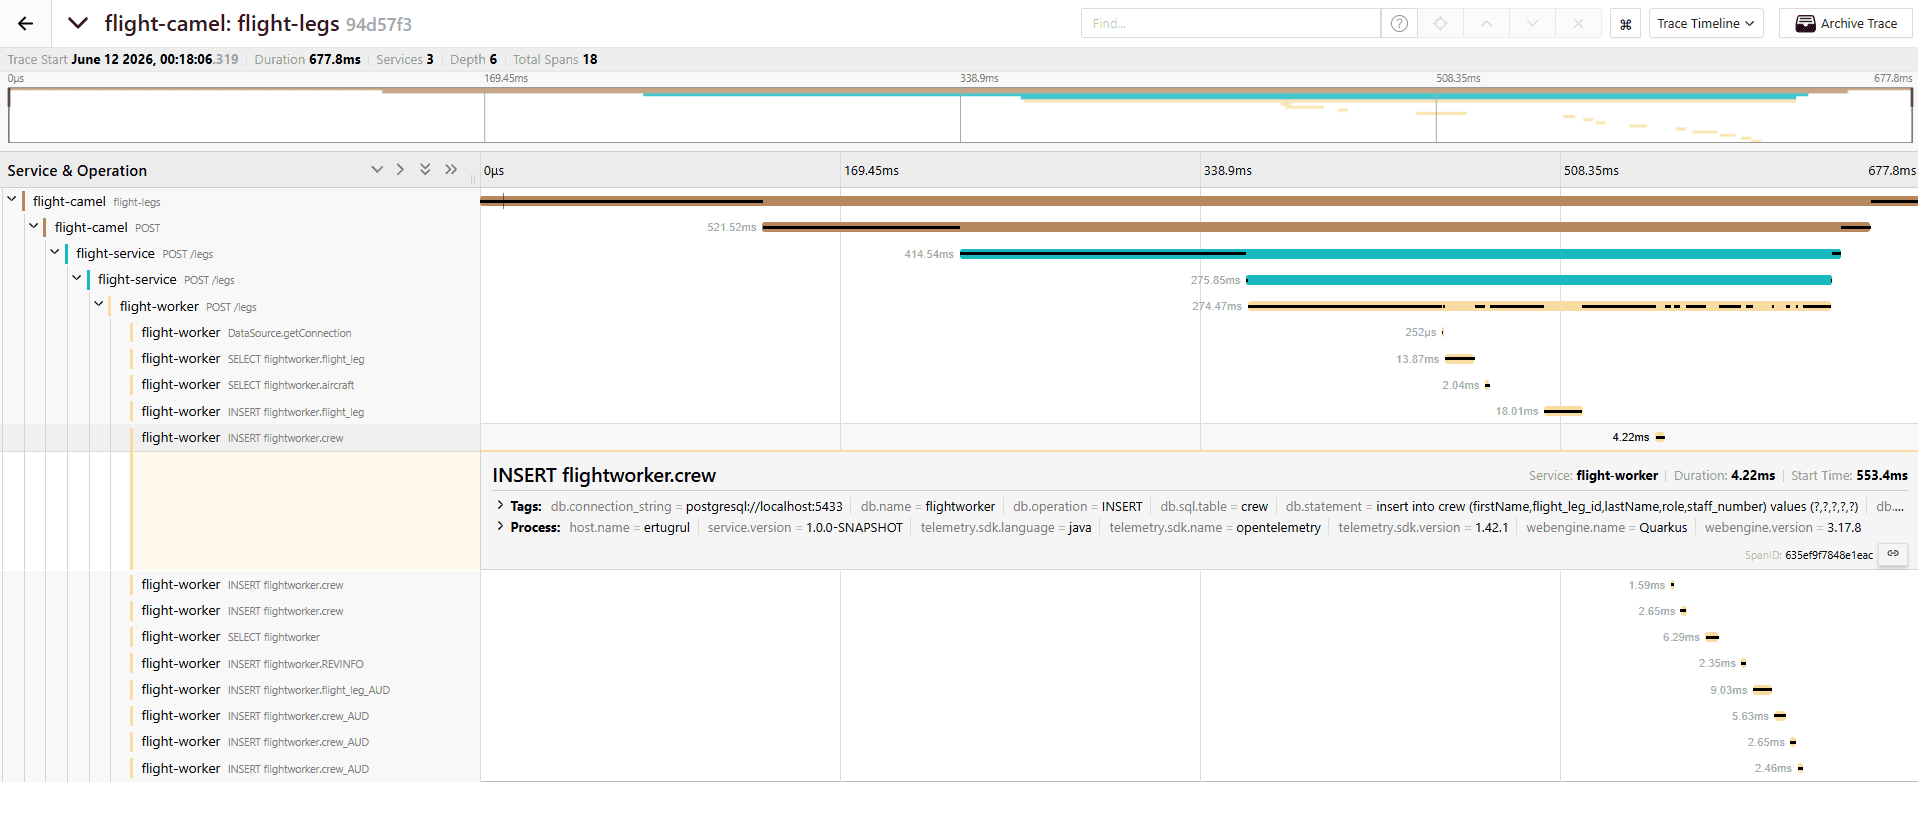Open the Trace Timeline view dropdown
This screenshot has width=1918, height=822.
click(1706, 23)
